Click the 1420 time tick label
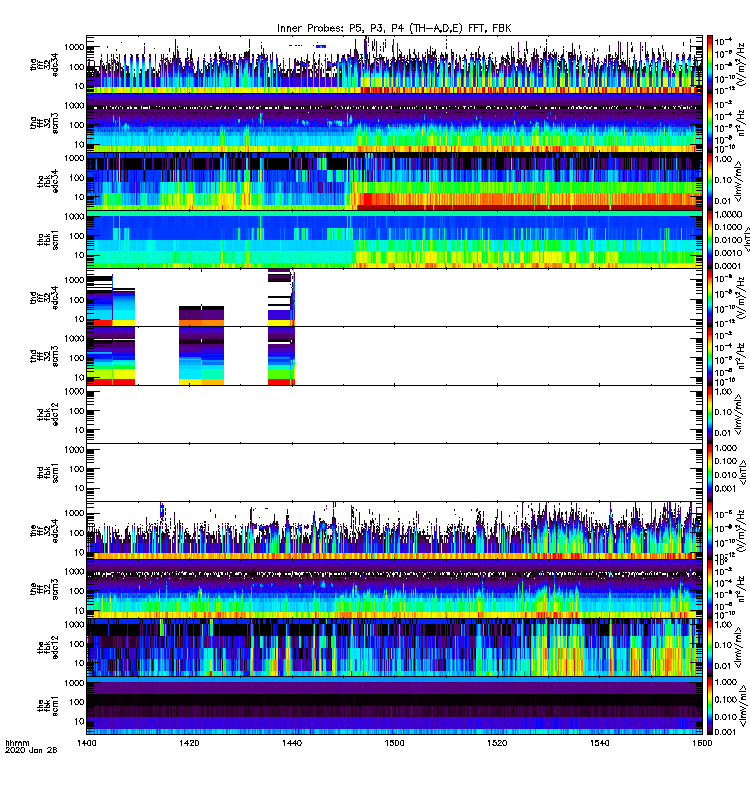The height and width of the screenshot is (800, 750). (189, 743)
